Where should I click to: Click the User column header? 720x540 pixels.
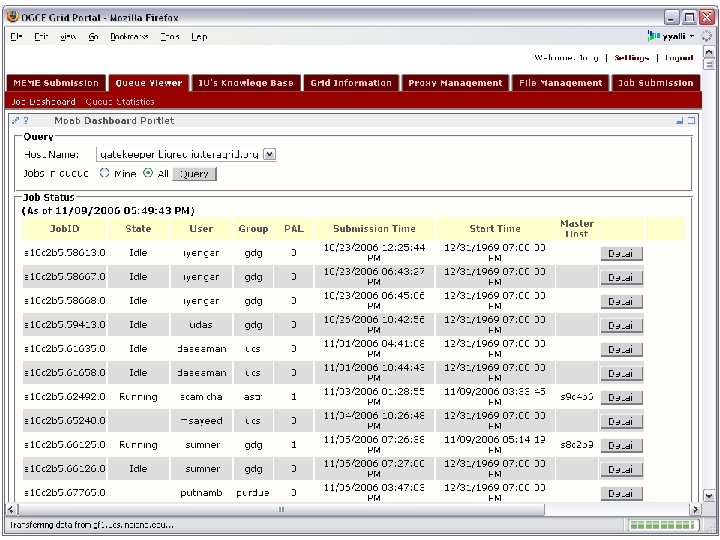[201, 229]
